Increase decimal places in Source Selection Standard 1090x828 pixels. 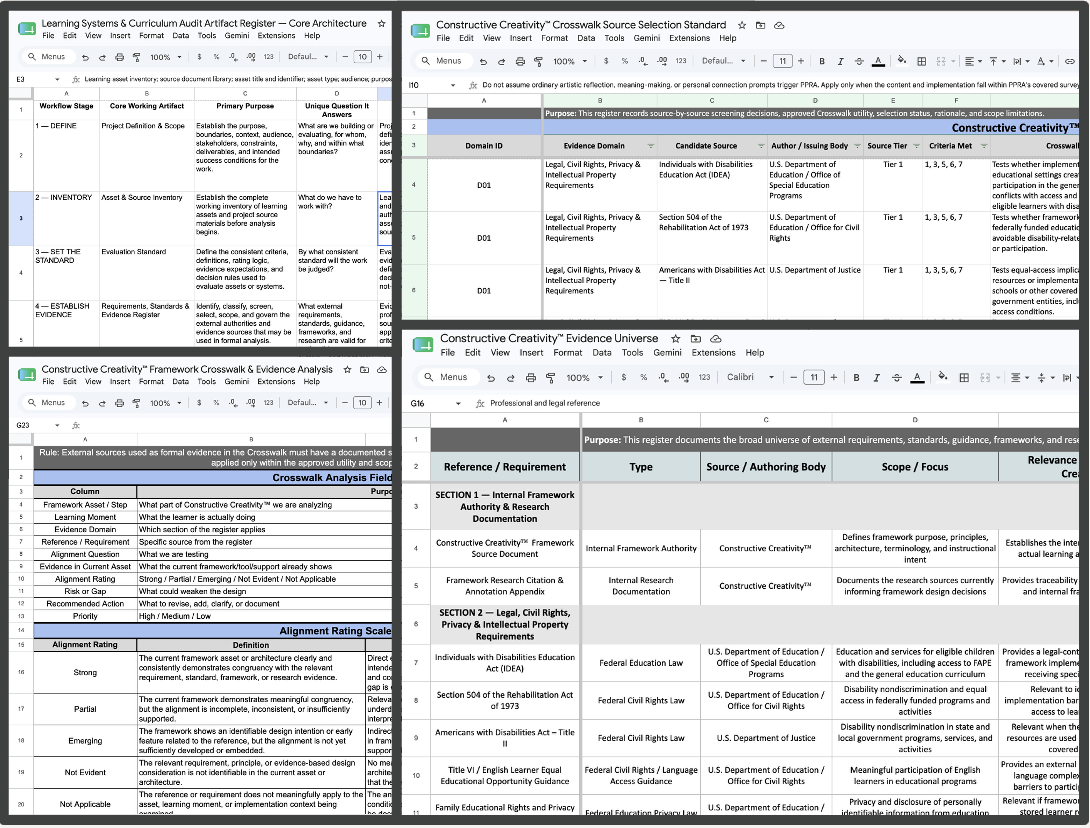(662, 61)
